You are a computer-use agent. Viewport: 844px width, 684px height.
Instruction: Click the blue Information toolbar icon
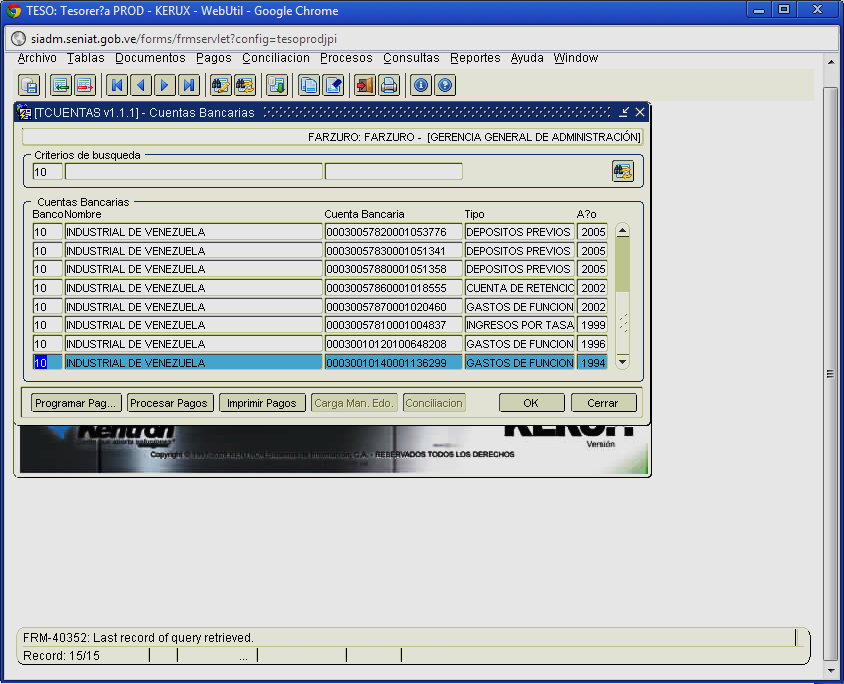(x=421, y=85)
